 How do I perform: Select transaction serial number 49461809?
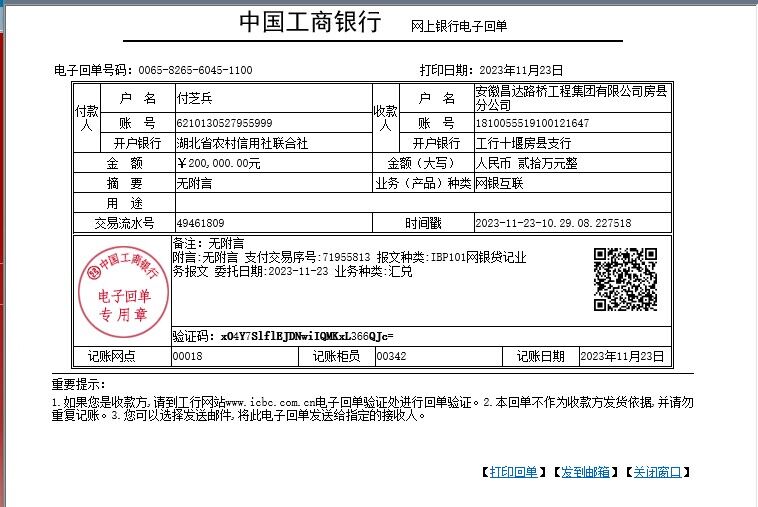pos(200,222)
